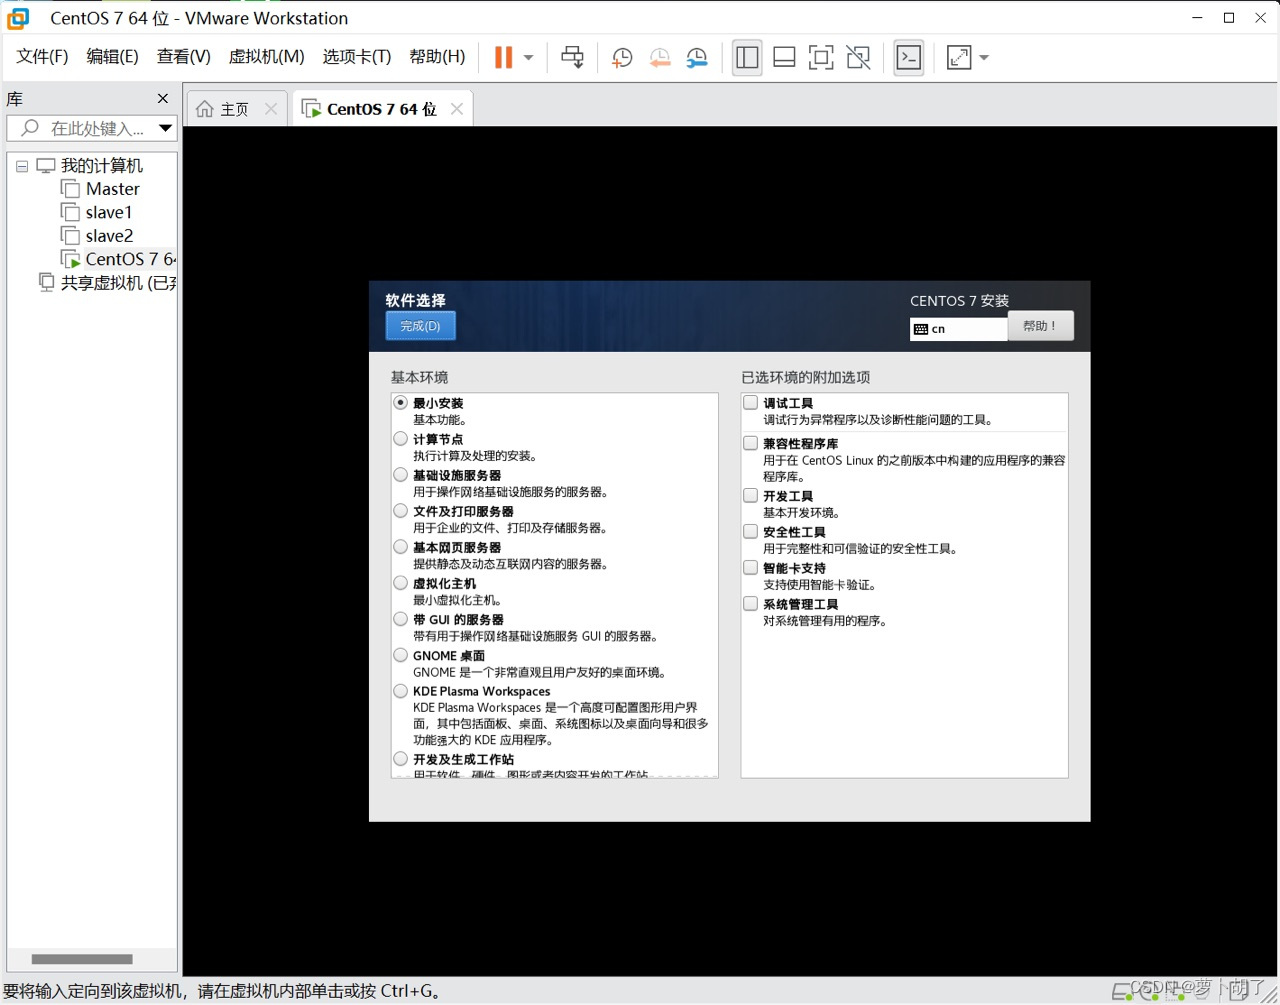The height and width of the screenshot is (1005, 1280).
Task: Close the 库 library panel
Action: pos(163,98)
